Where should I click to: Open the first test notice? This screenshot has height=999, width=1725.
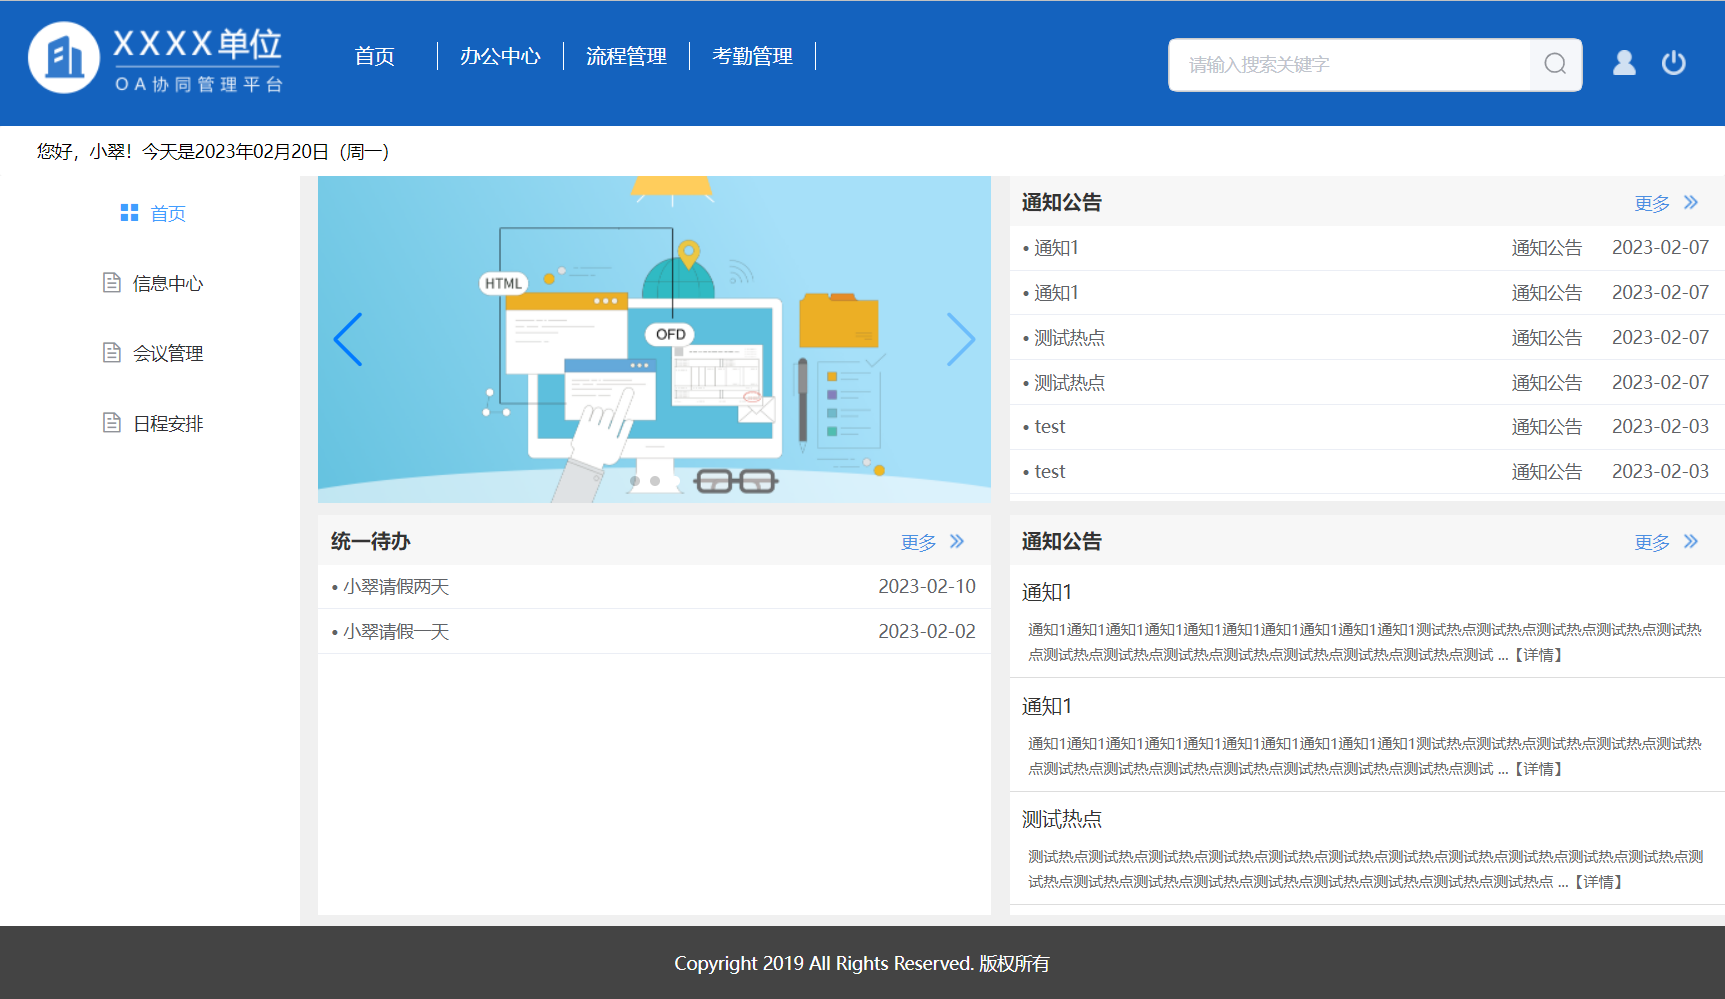click(x=1050, y=427)
